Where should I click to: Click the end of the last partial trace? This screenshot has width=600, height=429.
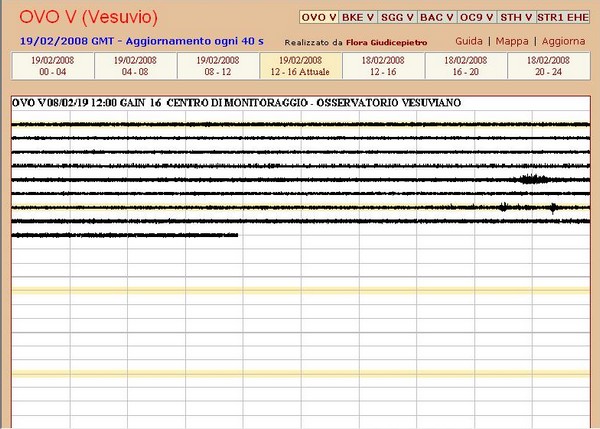[237, 235]
